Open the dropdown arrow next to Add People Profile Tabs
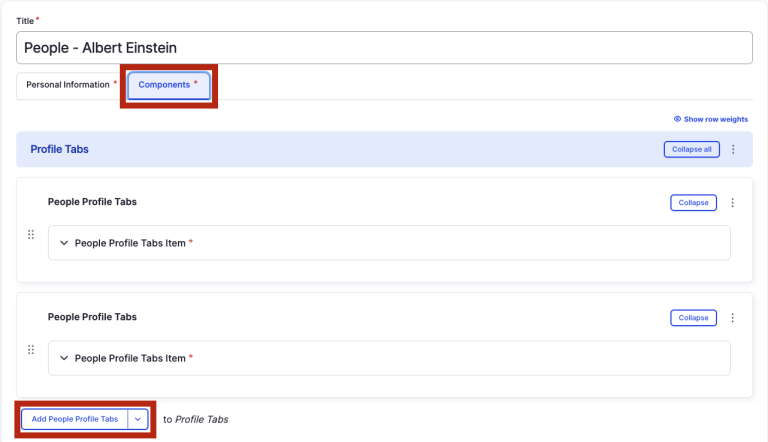The image size is (768, 442). [x=138, y=419]
